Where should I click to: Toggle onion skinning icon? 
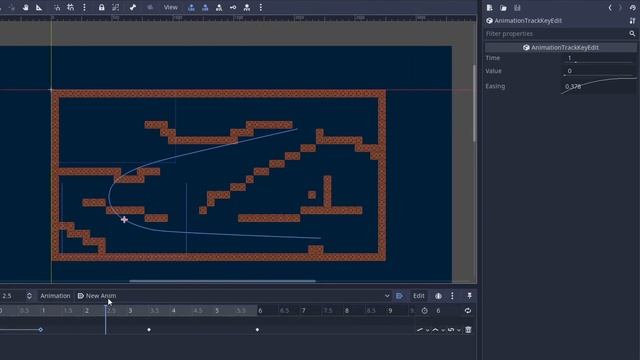(438, 296)
